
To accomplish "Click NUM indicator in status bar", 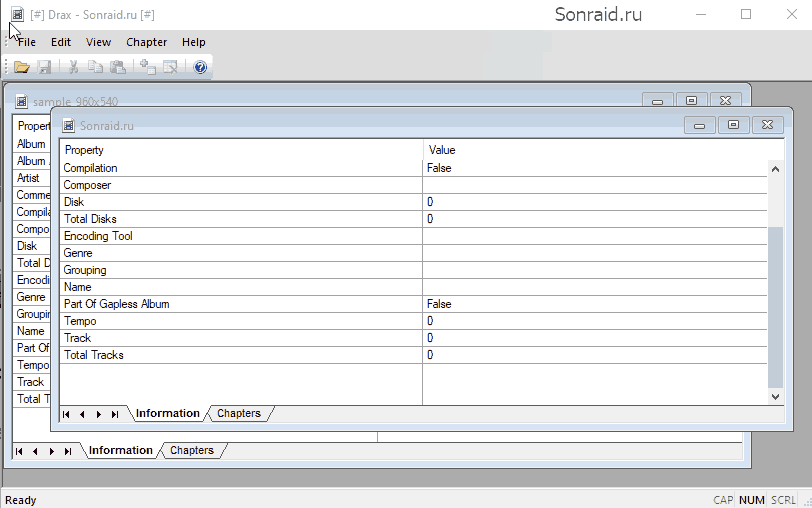I will pyautogui.click(x=751, y=500).
